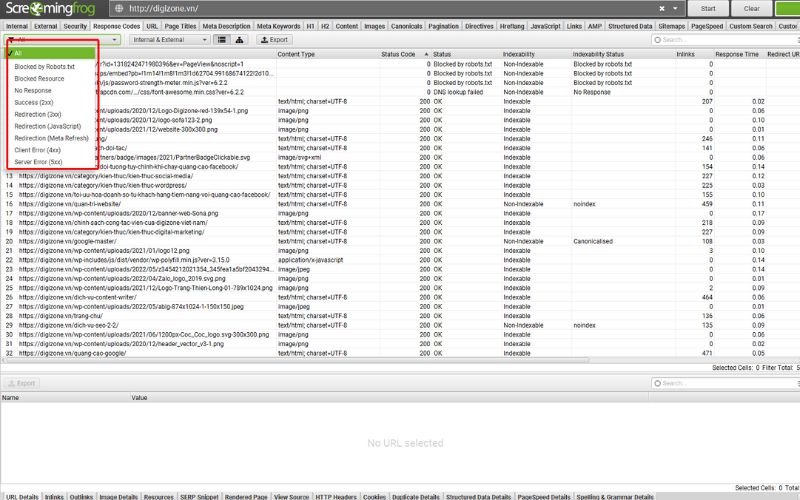Open the HTTP Headers bottom tab
This screenshot has width=800, height=500.
click(x=336, y=496)
